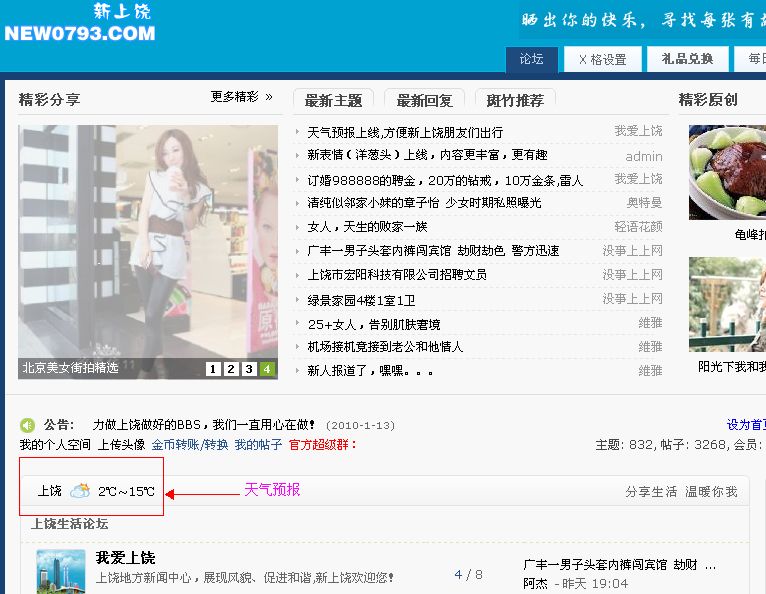Open the 上饶生活论坛 category heading
766x594 pixels.
pyautogui.click(x=69, y=524)
